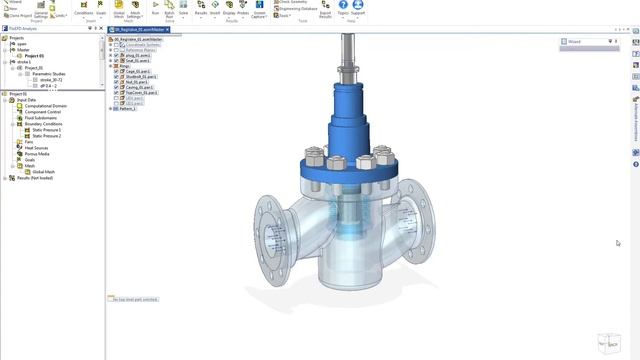Screen dimensions: 640x360
Task: Close the assembly document tab
Action: [x=167, y=29]
